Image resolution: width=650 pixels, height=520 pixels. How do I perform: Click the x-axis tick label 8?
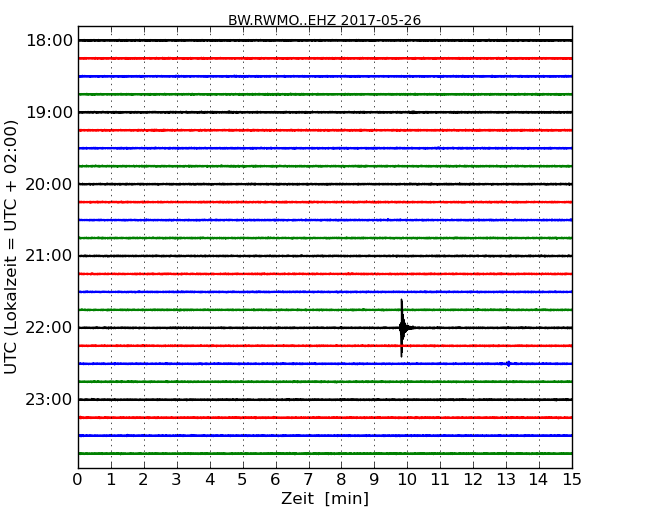(341, 479)
